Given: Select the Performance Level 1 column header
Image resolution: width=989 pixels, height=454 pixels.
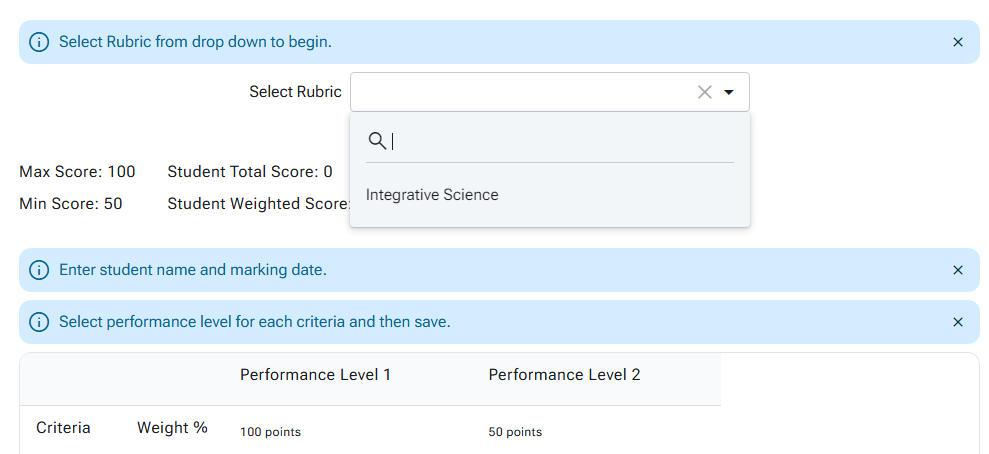Looking at the screenshot, I should click(x=315, y=375).
